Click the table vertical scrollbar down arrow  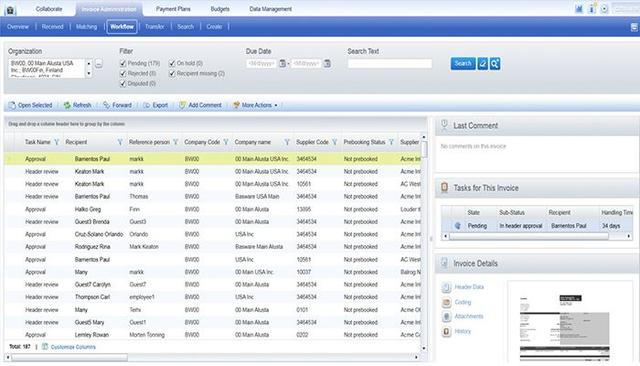point(424,348)
